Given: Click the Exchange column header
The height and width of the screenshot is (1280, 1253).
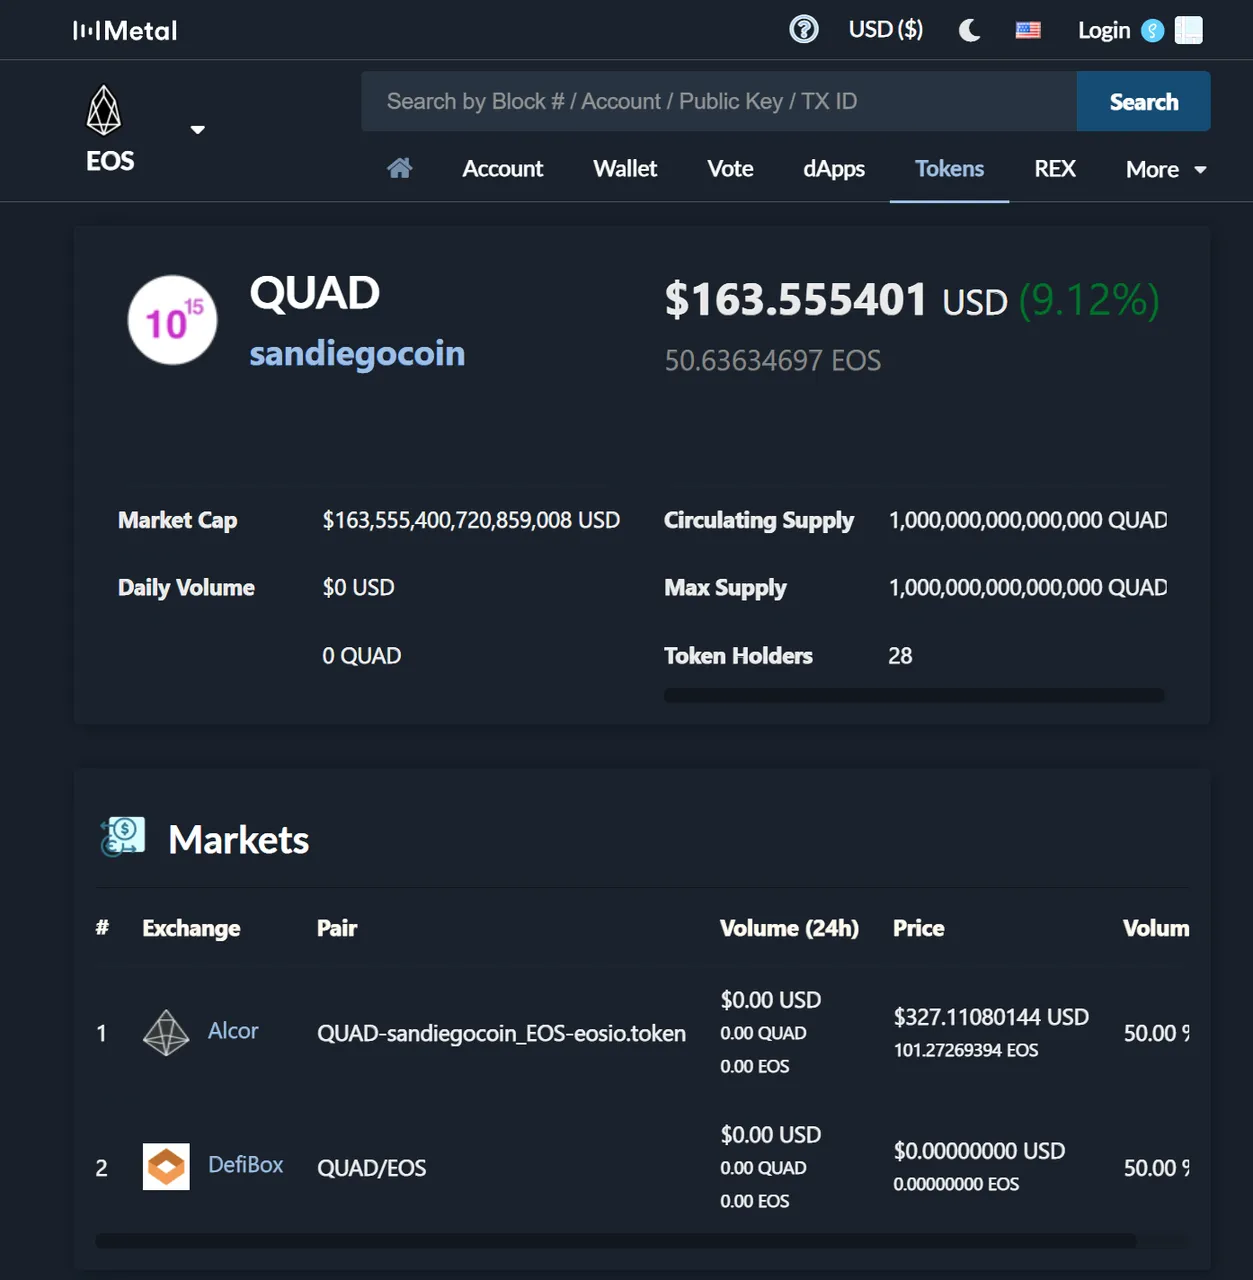Looking at the screenshot, I should 191,928.
